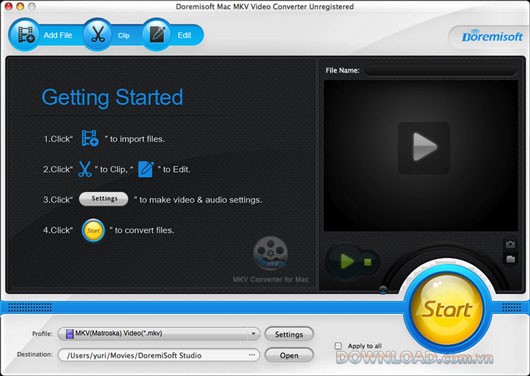Click the Profile dropdown arrow

253,334
